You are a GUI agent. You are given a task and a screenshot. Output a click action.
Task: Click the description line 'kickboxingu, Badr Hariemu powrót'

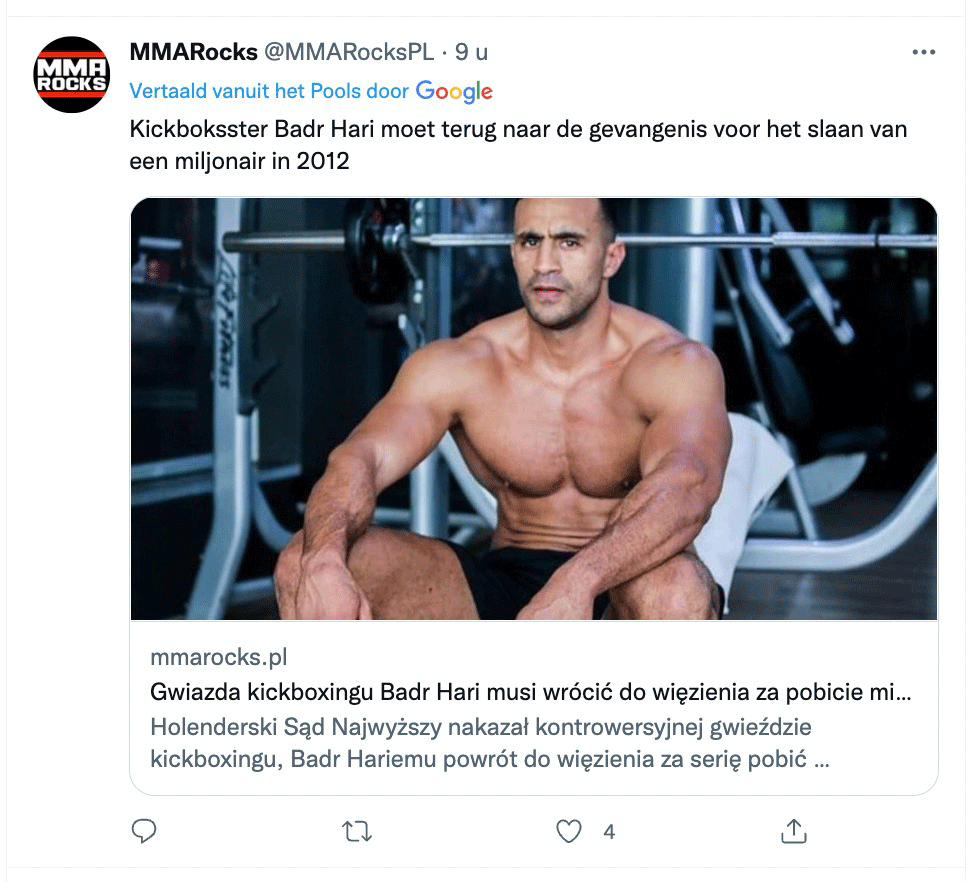click(x=490, y=759)
